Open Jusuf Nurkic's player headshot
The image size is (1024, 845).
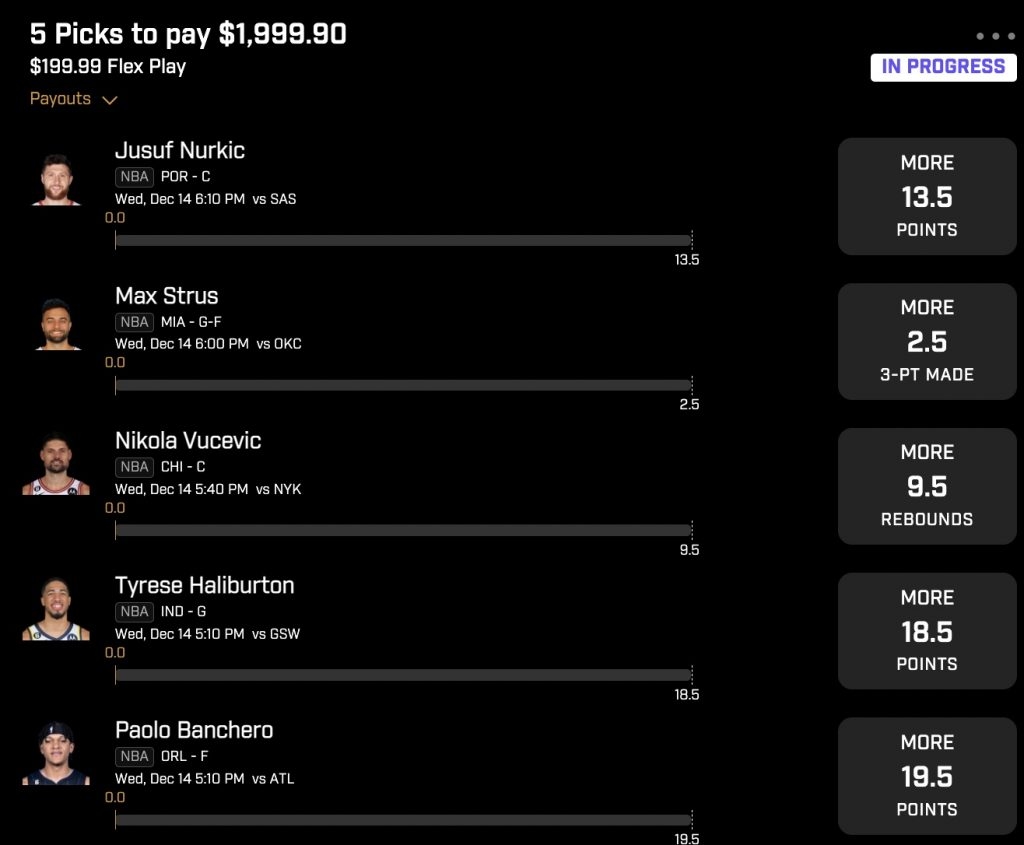pyautogui.click(x=56, y=180)
